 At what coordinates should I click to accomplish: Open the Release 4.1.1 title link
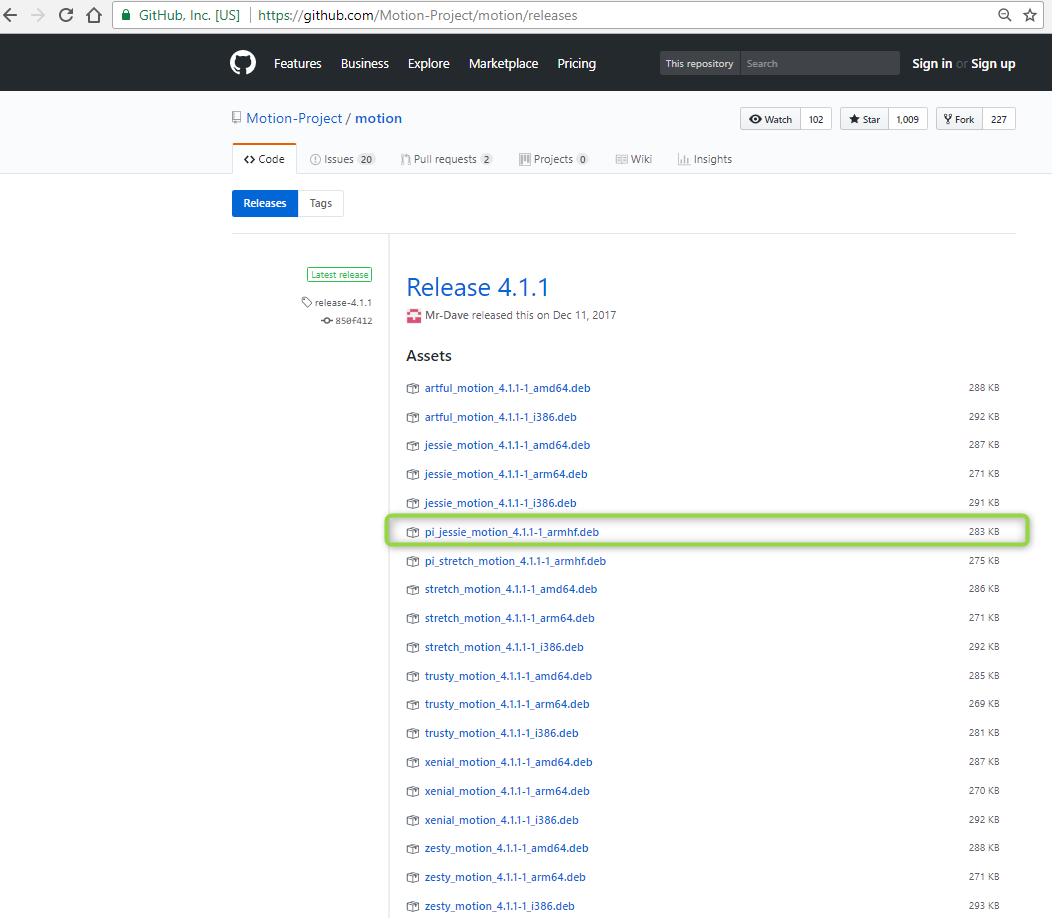(x=478, y=287)
